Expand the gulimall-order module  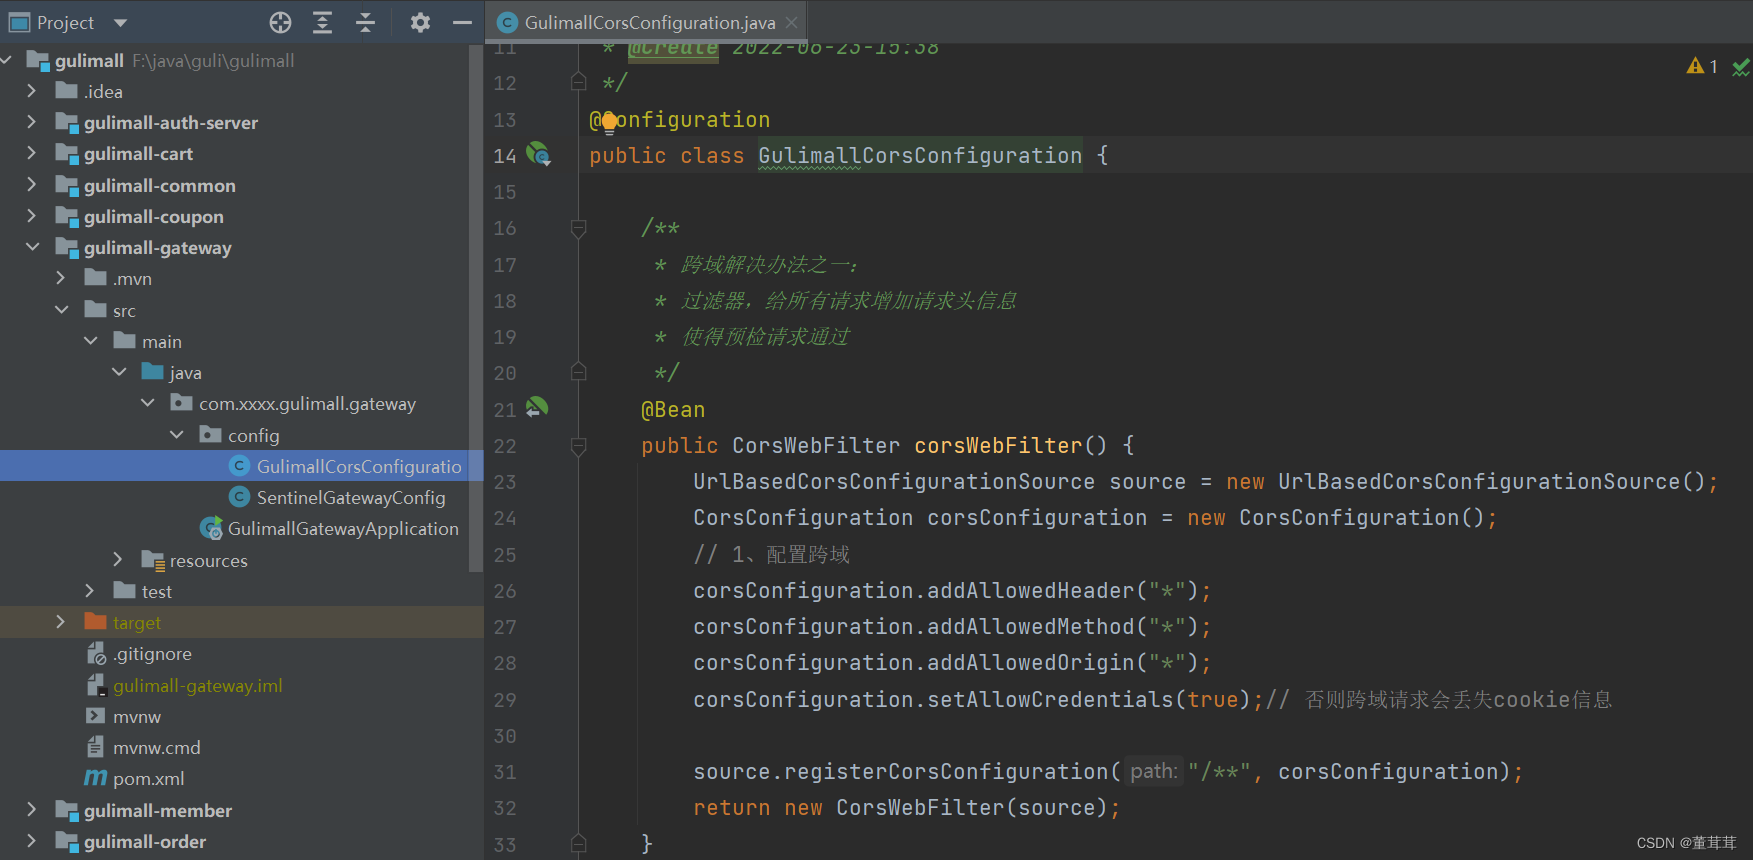coord(31,841)
